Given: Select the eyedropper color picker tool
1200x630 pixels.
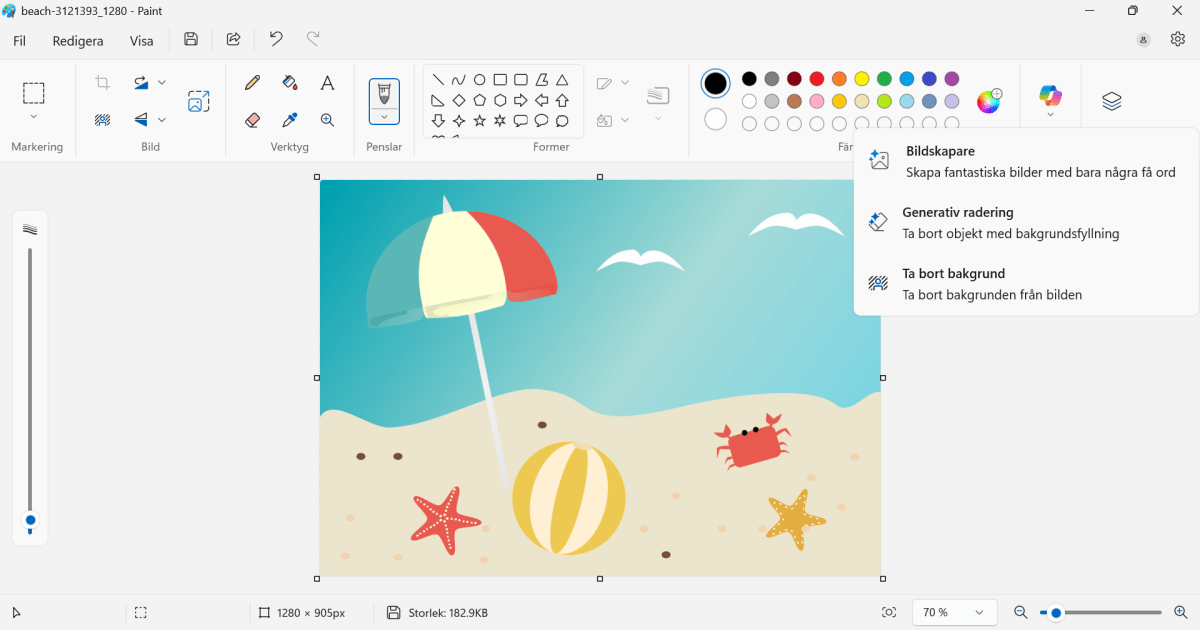Looking at the screenshot, I should click(x=290, y=119).
